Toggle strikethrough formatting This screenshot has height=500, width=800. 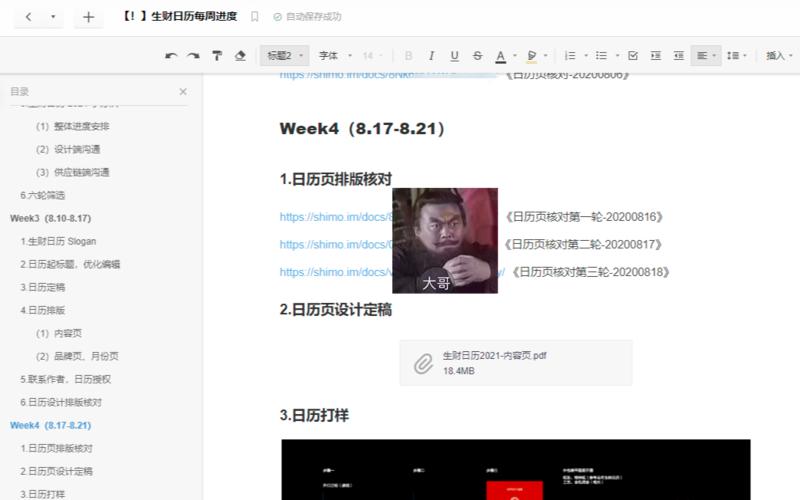478,56
